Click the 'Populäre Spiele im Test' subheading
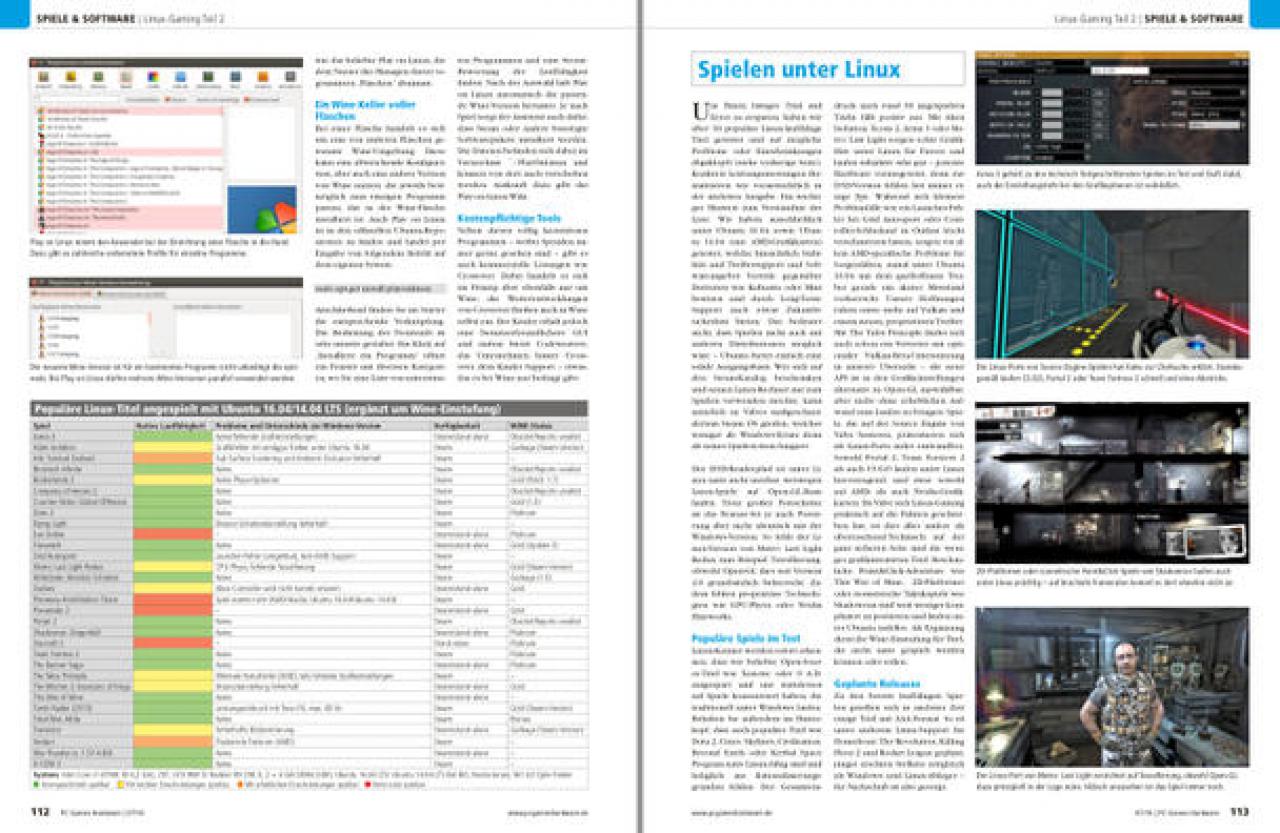Image resolution: width=1280 pixels, height=833 pixels. click(x=746, y=637)
